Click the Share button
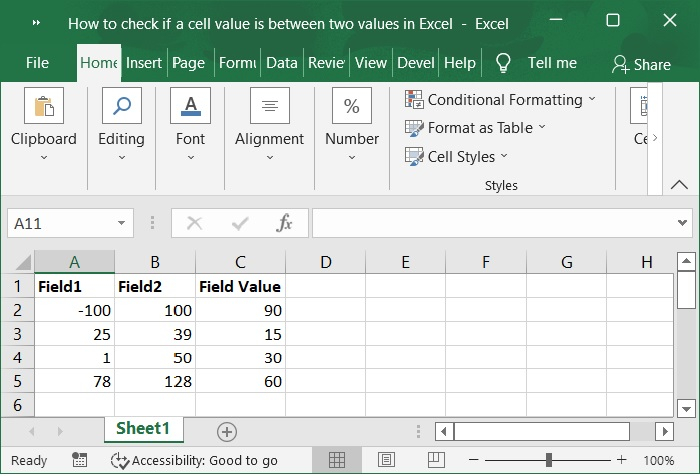The height and width of the screenshot is (476, 700). tap(641, 64)
